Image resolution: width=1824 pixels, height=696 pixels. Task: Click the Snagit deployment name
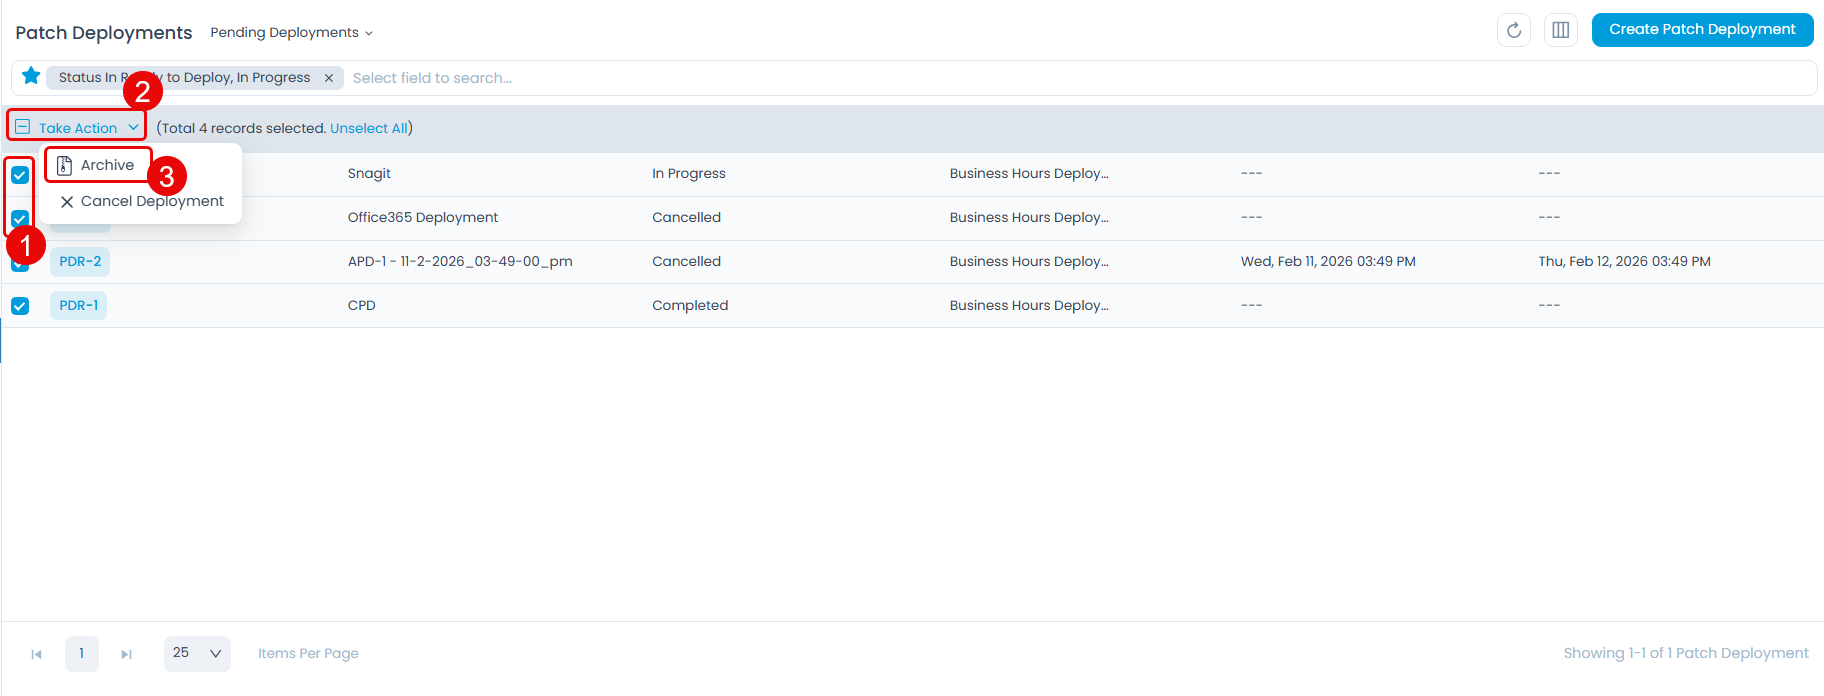click(369, 173)
